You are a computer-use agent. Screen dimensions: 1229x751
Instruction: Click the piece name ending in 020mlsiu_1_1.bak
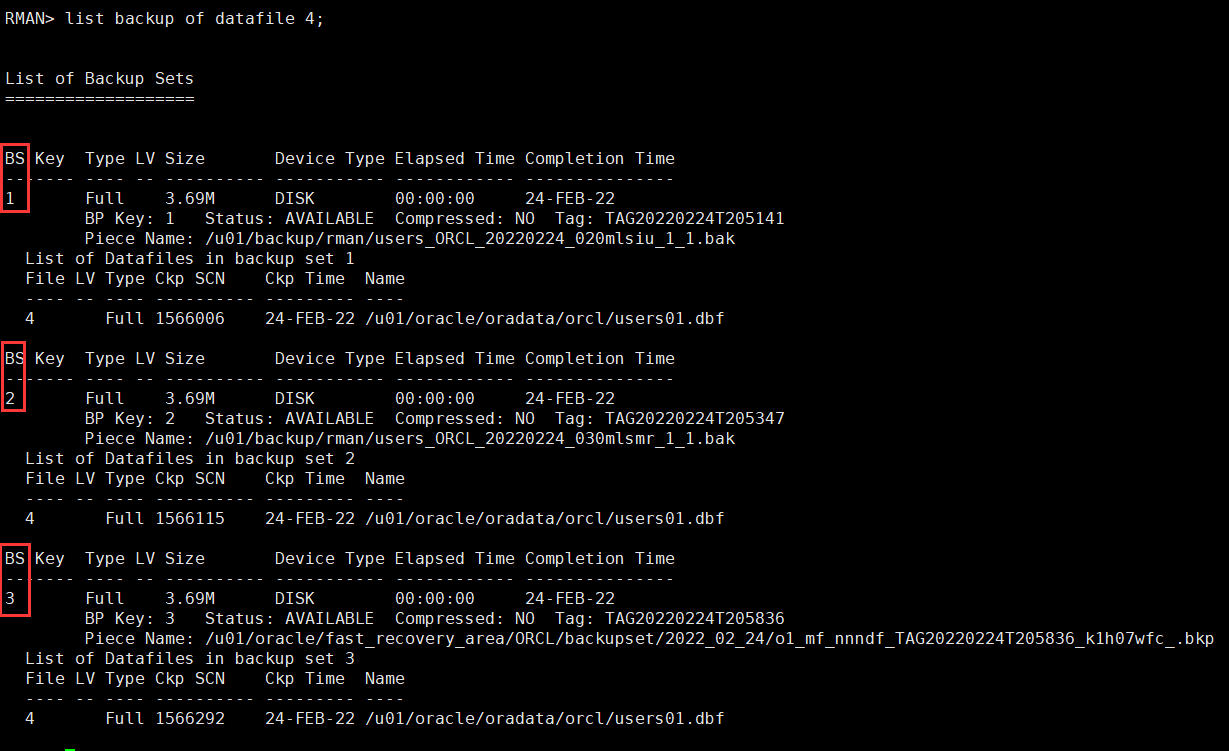click(469, 238)
